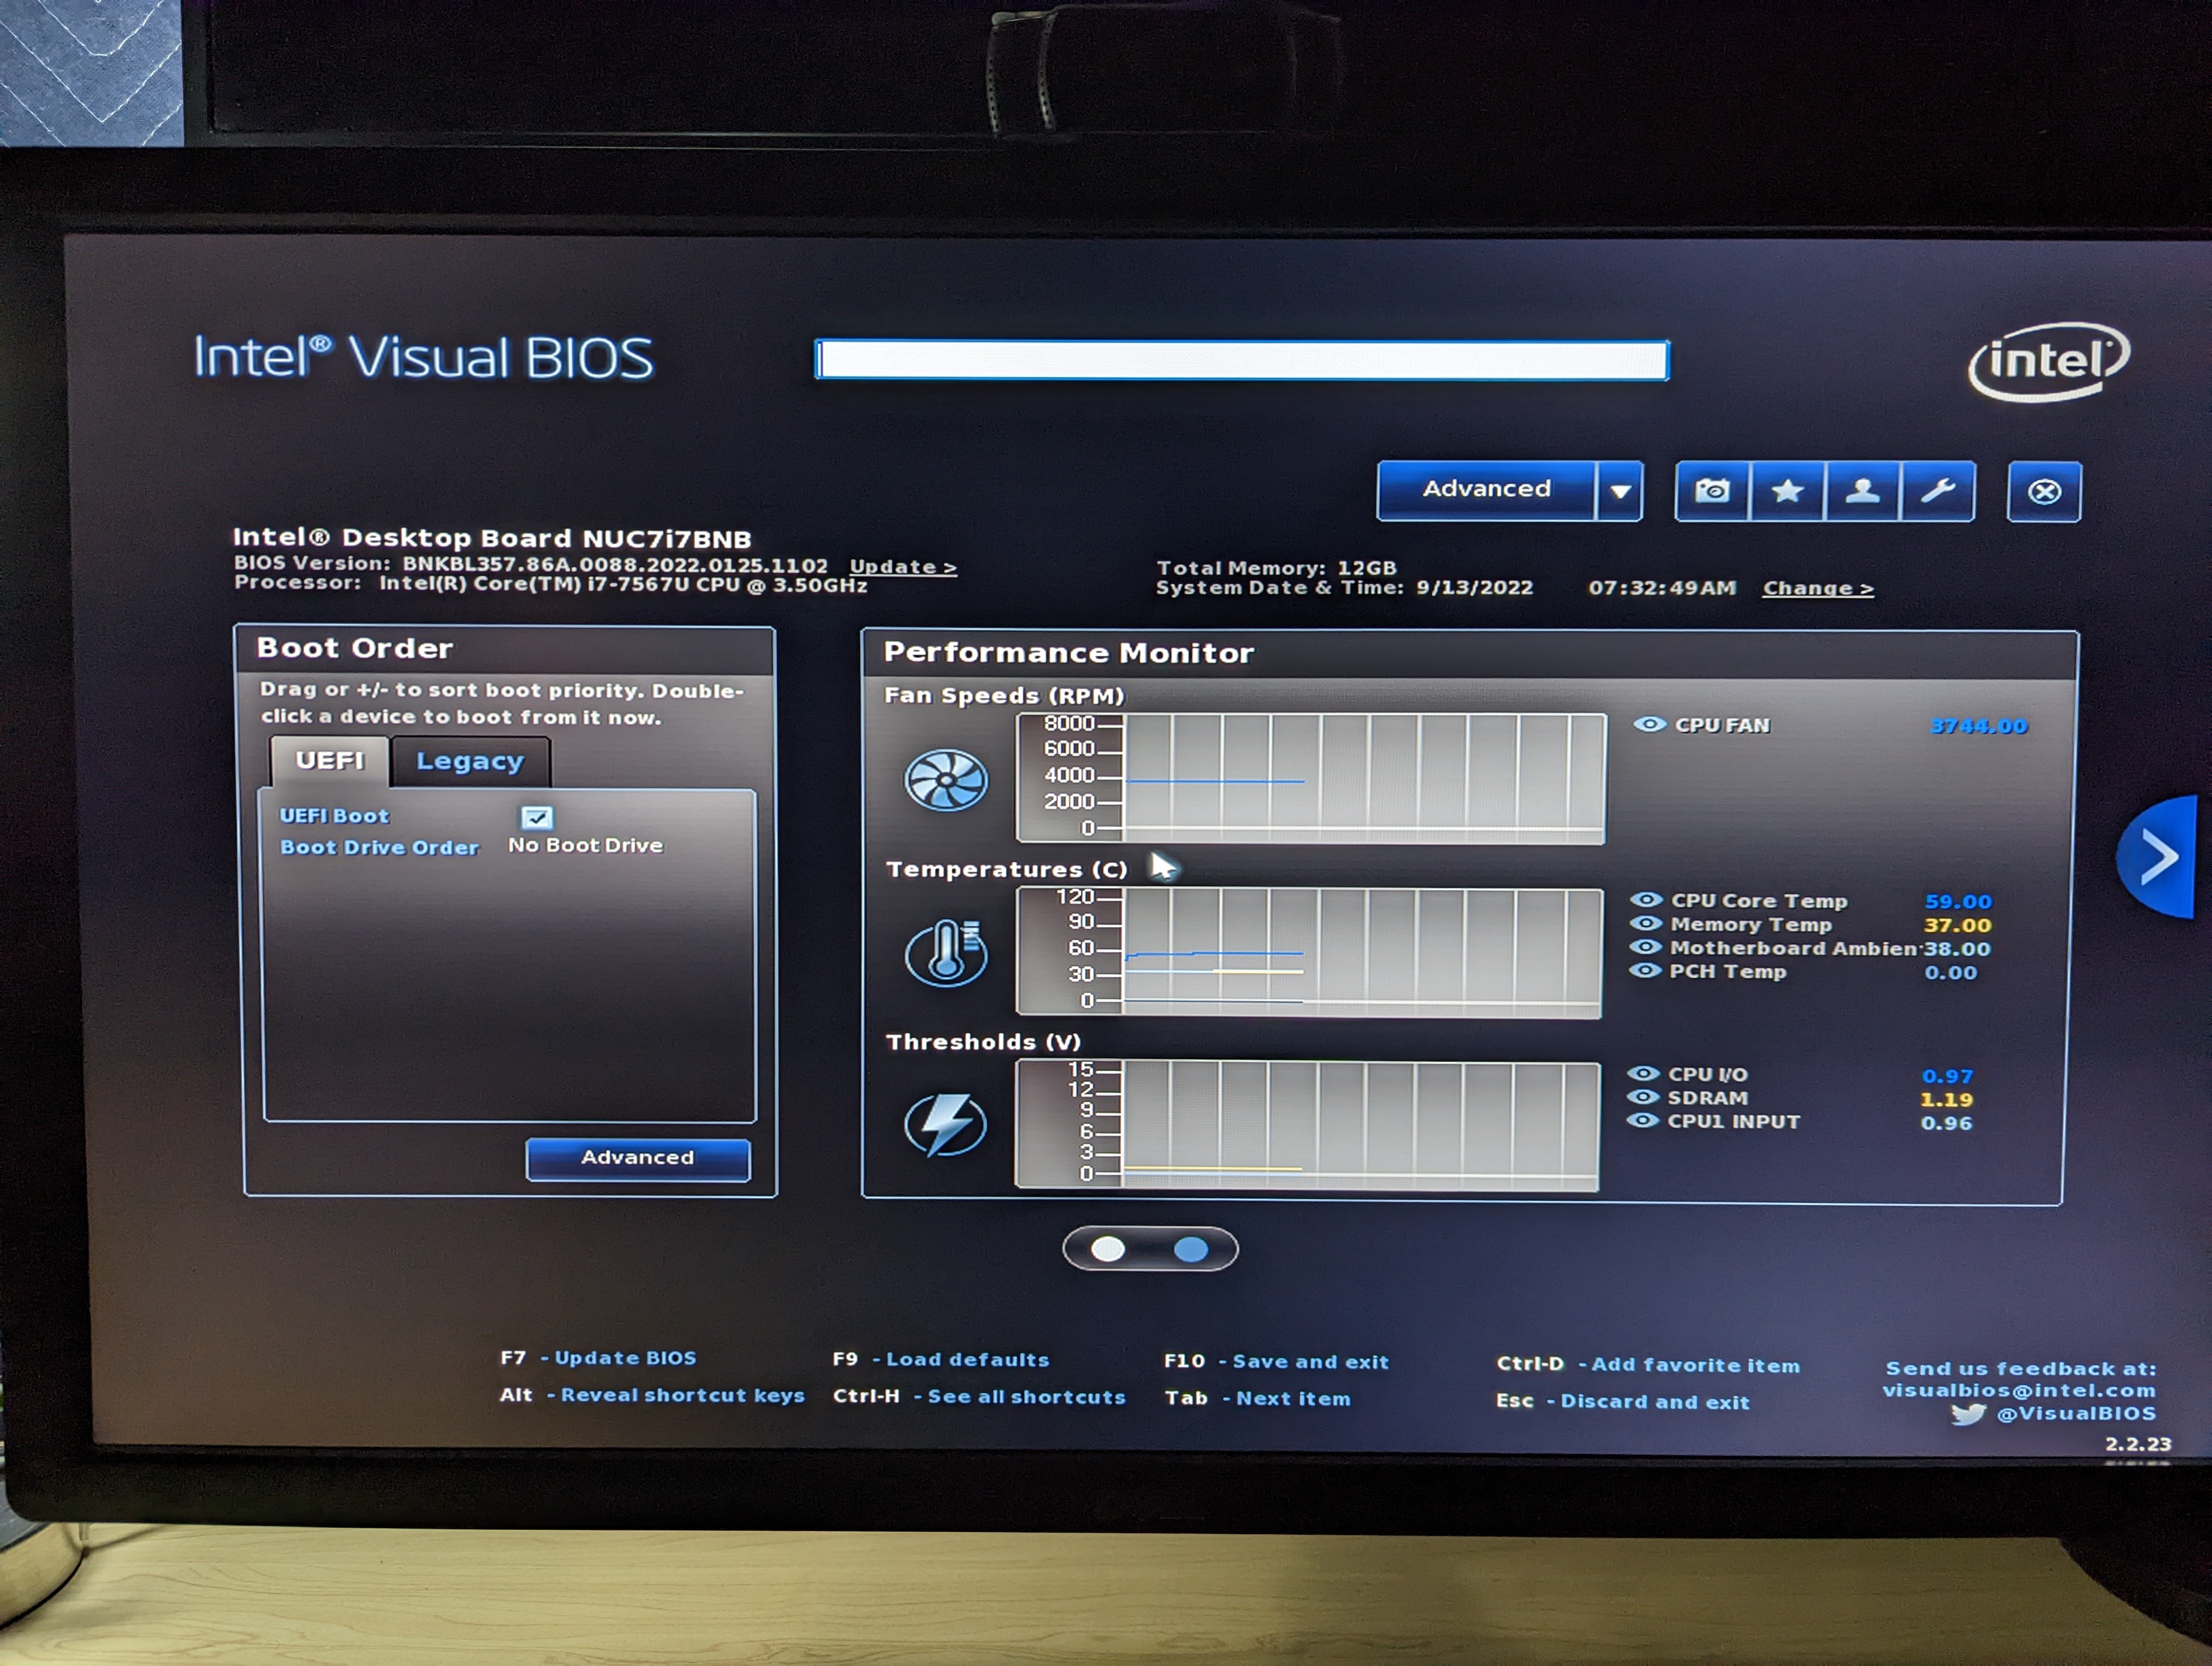Go to next page with right chevron
The width and height of the screenshot is (2212, 1666).
point(2160,857)
